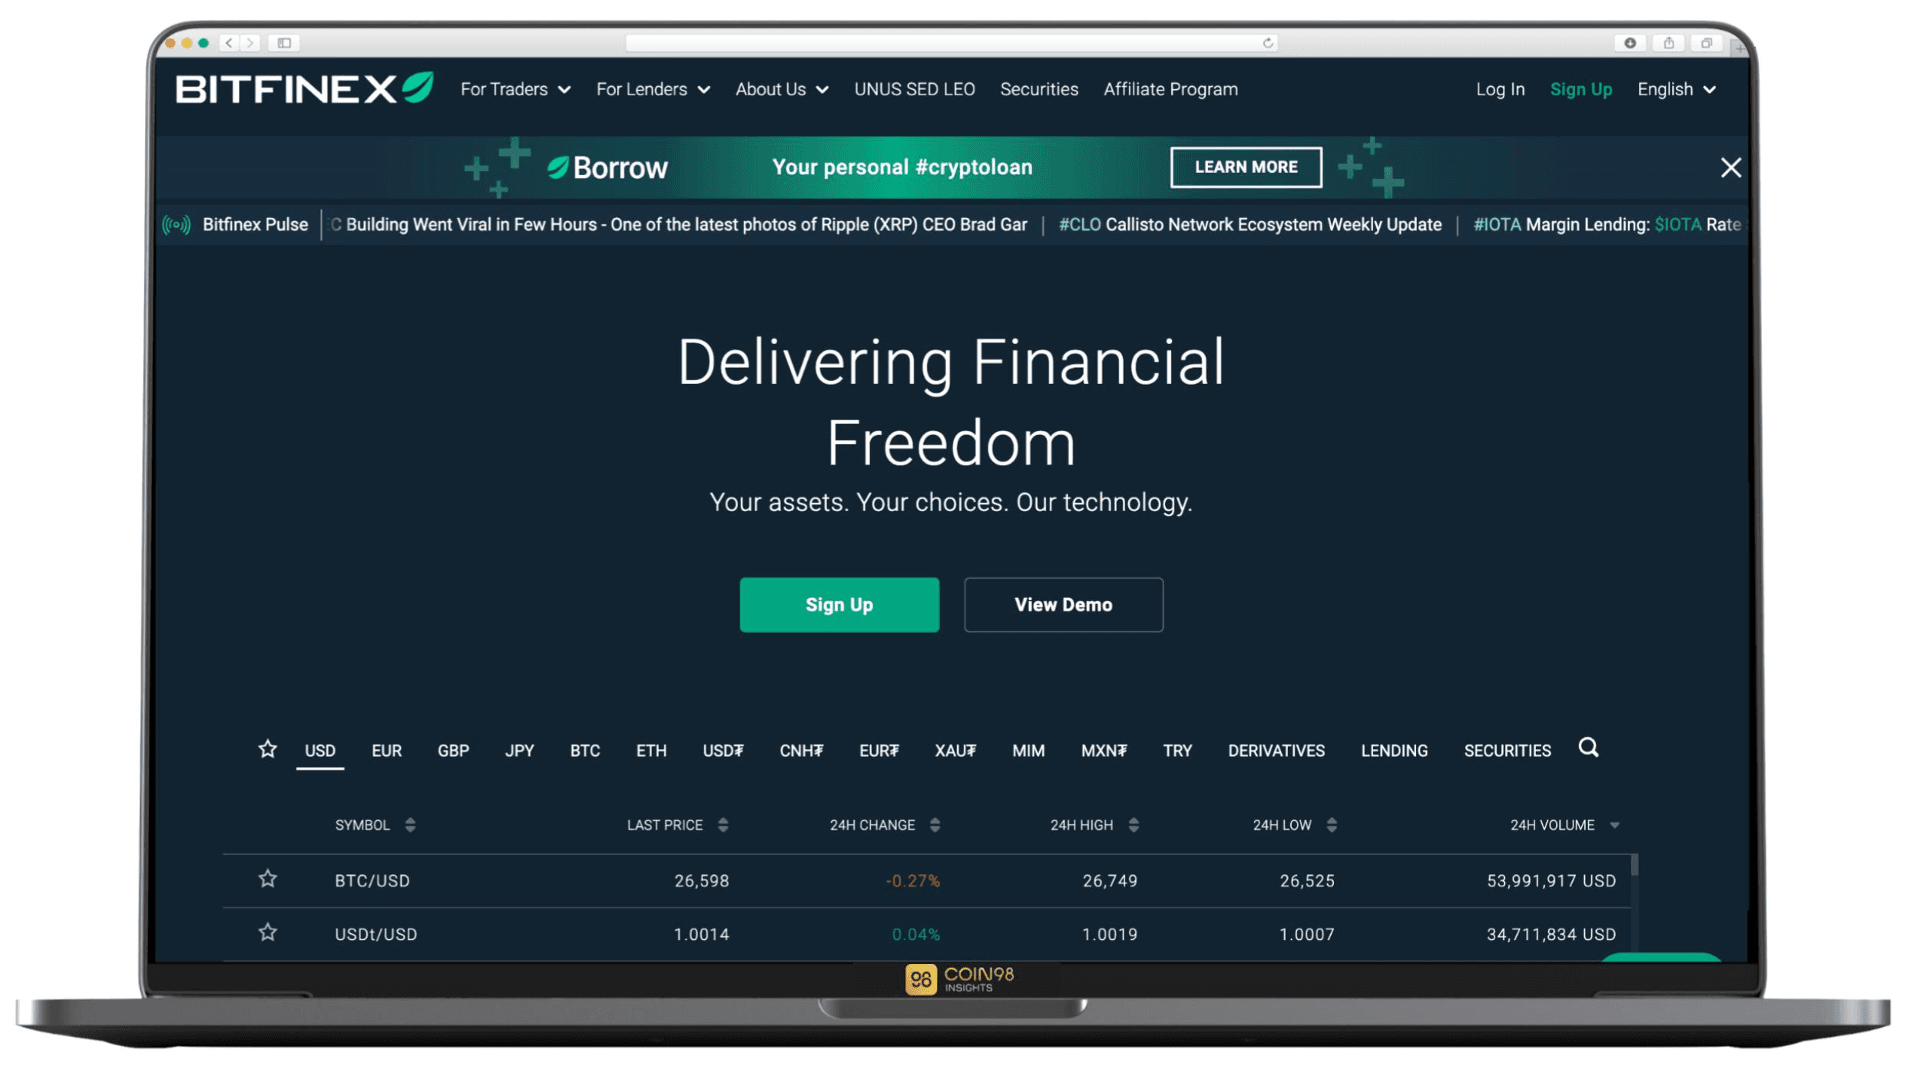The height and width of the screenshot is (1080, 1920).
Task: Click the browser share icon
Action: pyautogui.click(x=1668, y=43)
